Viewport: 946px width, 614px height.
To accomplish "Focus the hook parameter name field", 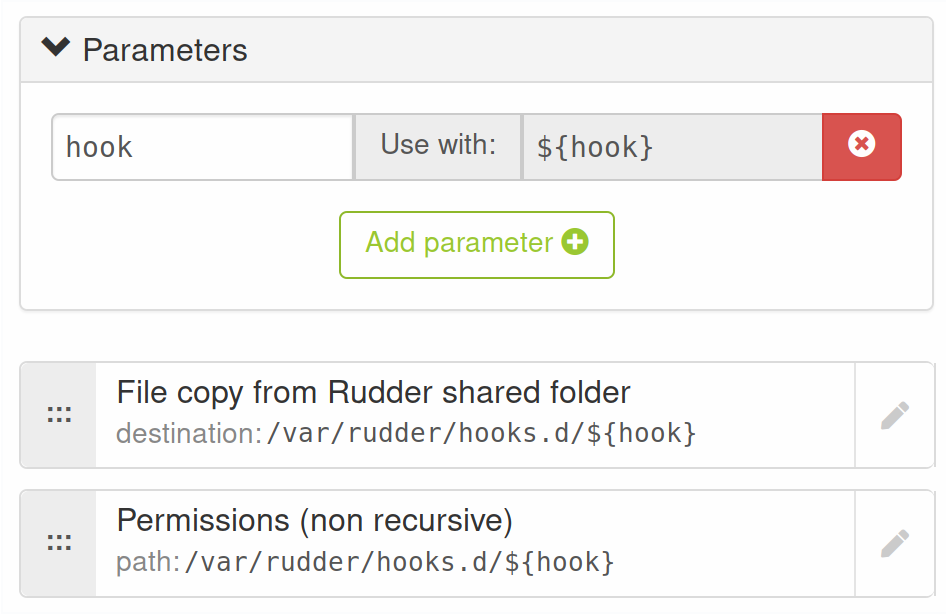I will (x=203, y=147).
